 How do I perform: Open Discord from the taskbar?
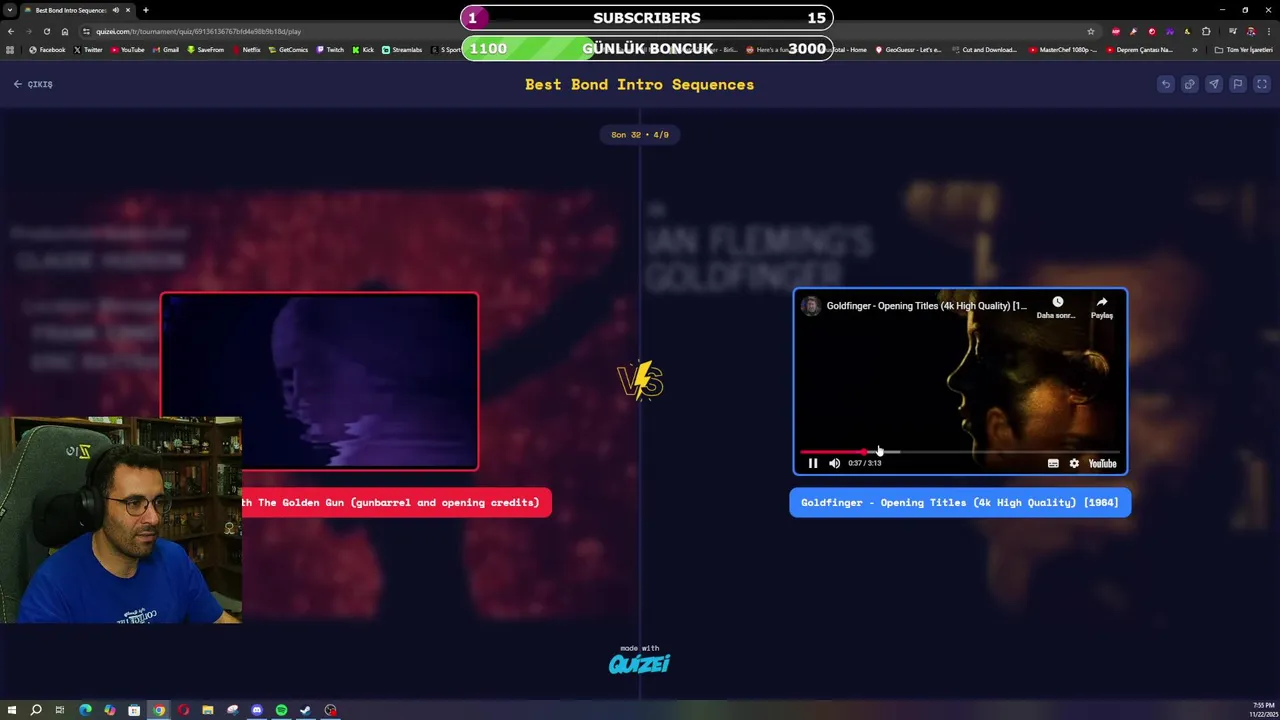pyautogui.click(x=257, y=710)
